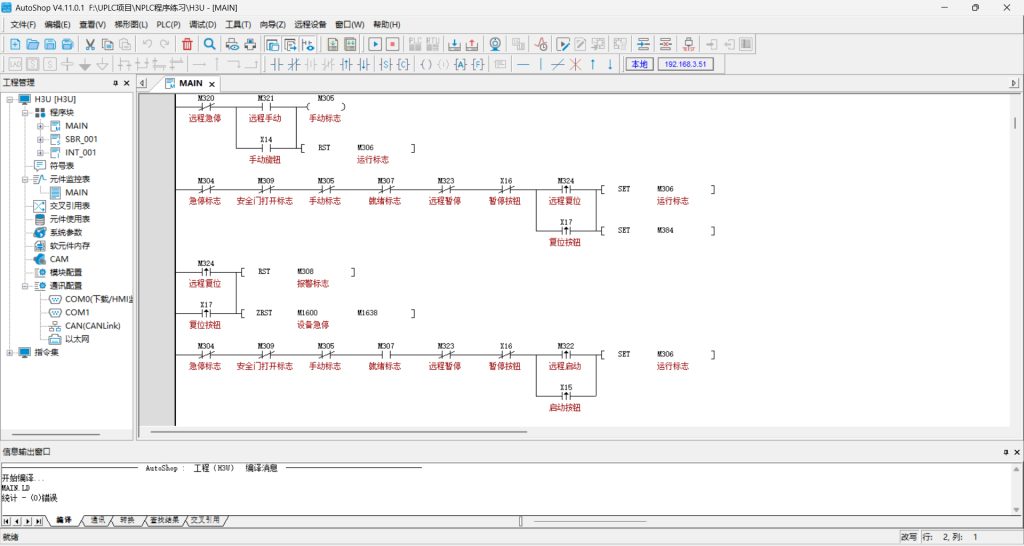Image resolution: width=1024 pixels, height=546 pixels.
Task: Click the Save file icon in toolbar
Action: [50, 44]
